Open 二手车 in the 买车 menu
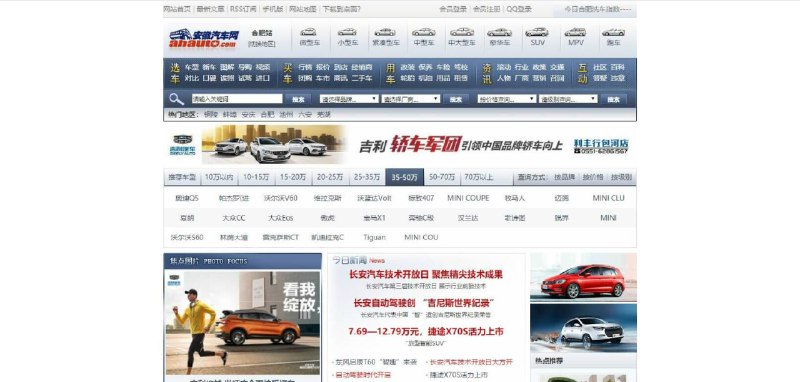This screenshot has width=800, height=382. click(362, 79)
